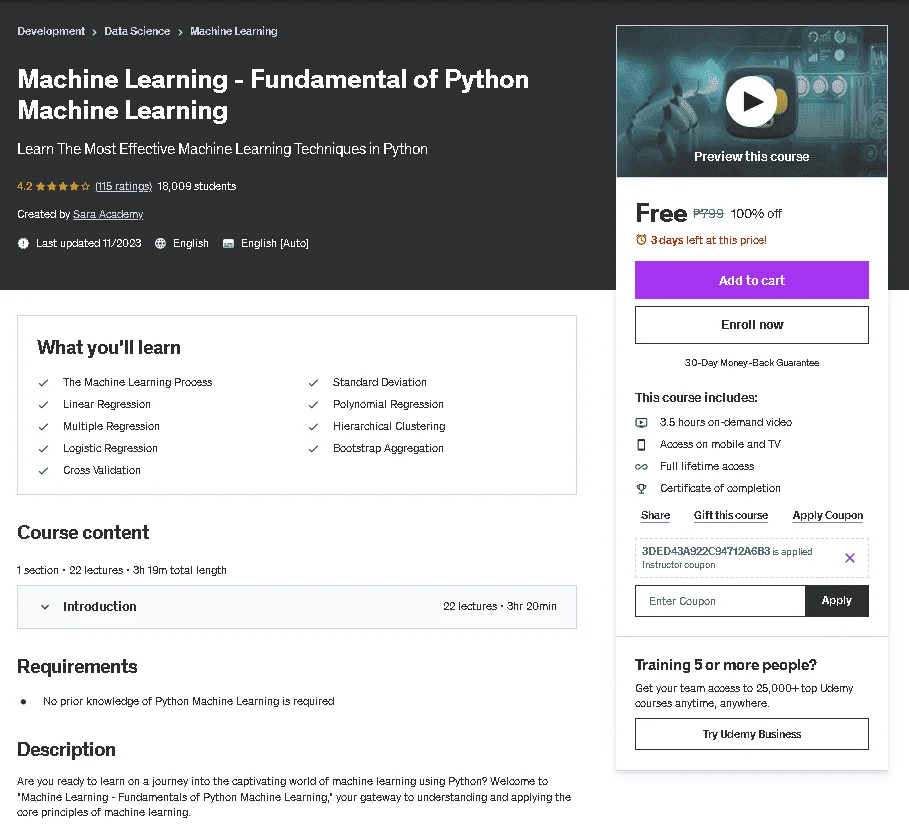The image size is (909, 831).
Task: Click the 3DED43A922C94712A6B3 coupon code
Action: tap(706, 551)
